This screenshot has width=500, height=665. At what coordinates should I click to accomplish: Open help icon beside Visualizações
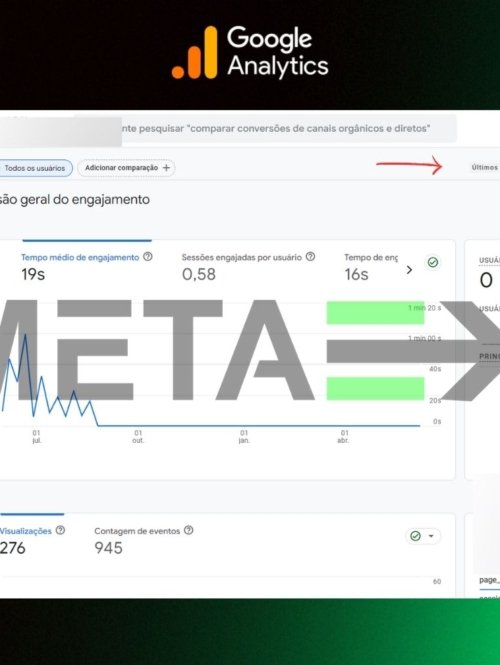click(61, 530)
